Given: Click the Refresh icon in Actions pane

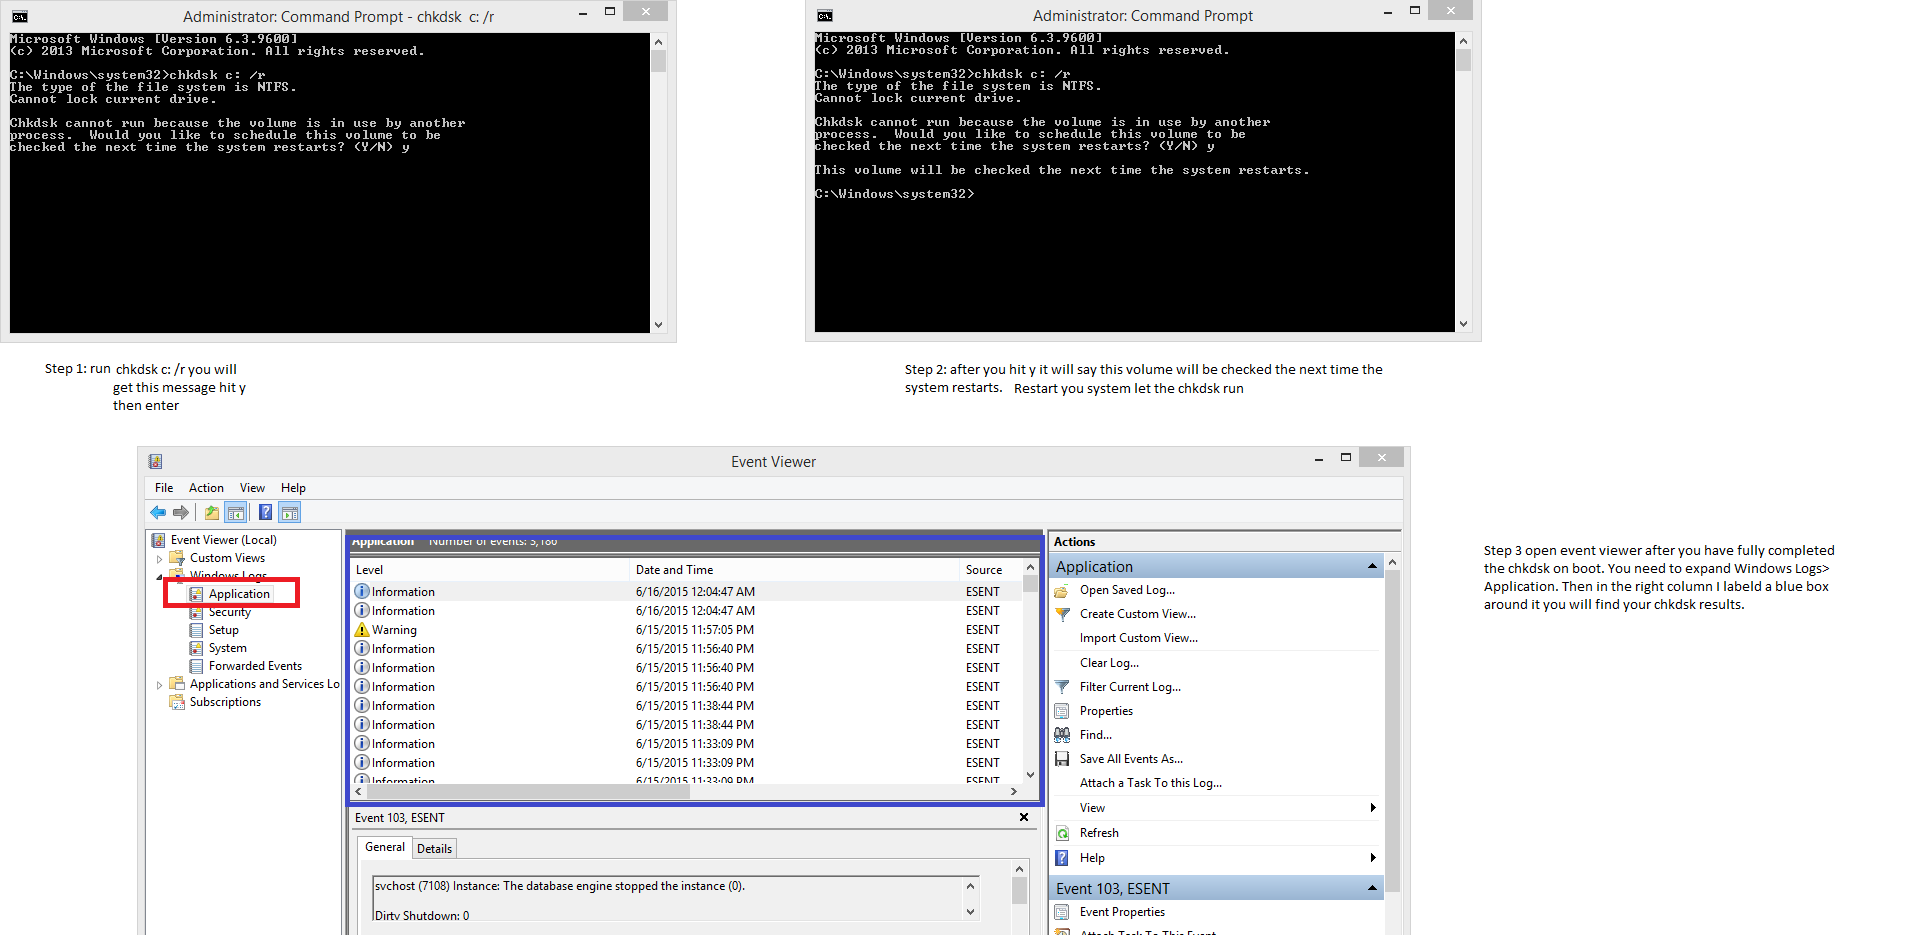Looking at the screenshot, I should click(1062, 833).
